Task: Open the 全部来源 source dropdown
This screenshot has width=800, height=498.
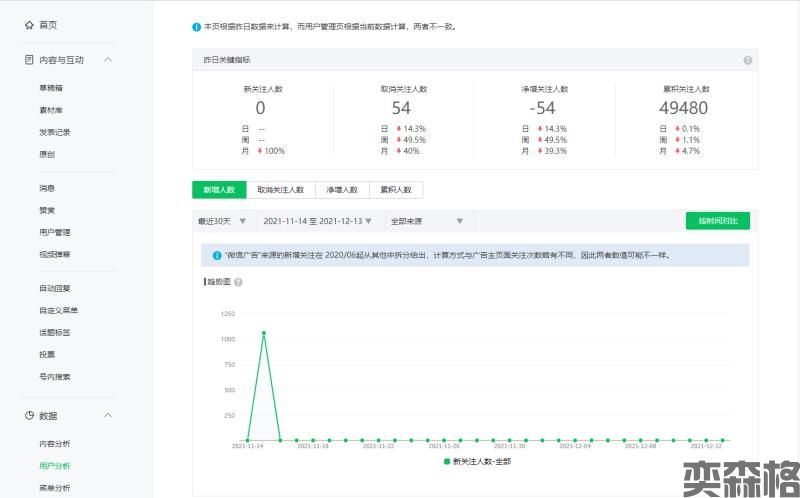Action: tap(427, 221)
